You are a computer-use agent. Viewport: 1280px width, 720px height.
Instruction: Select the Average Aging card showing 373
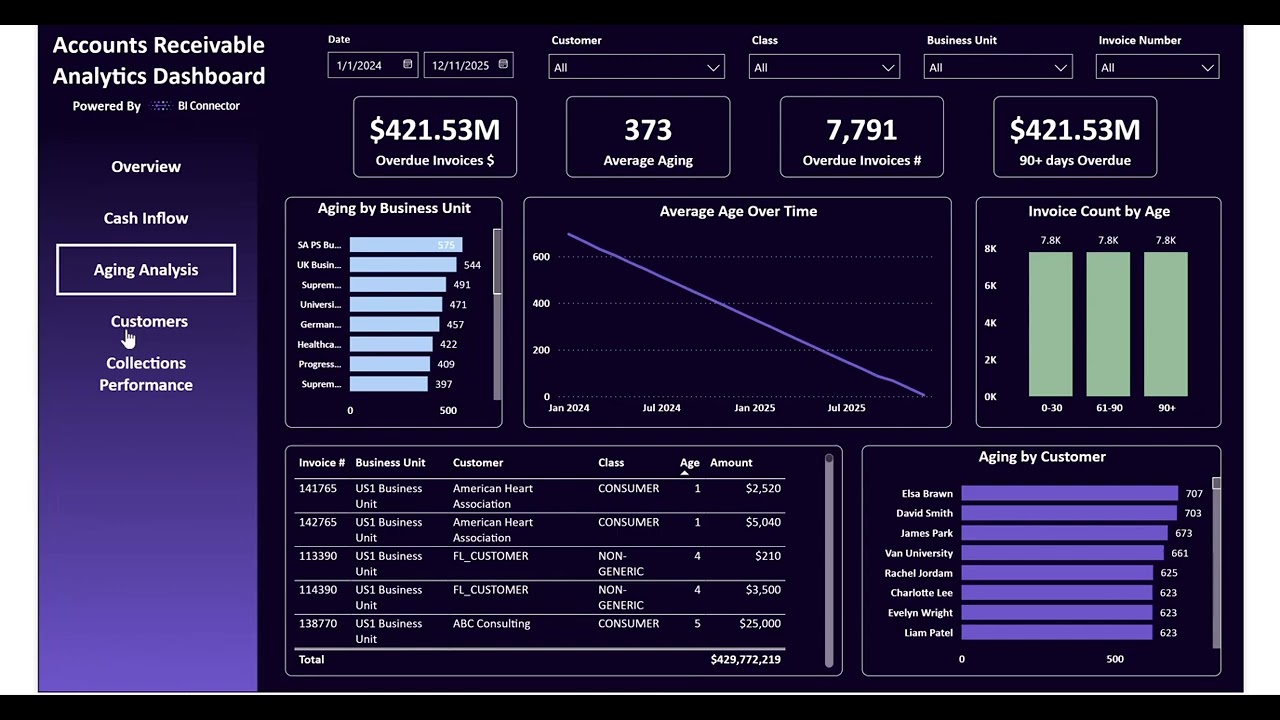click(x=648, y=137)
